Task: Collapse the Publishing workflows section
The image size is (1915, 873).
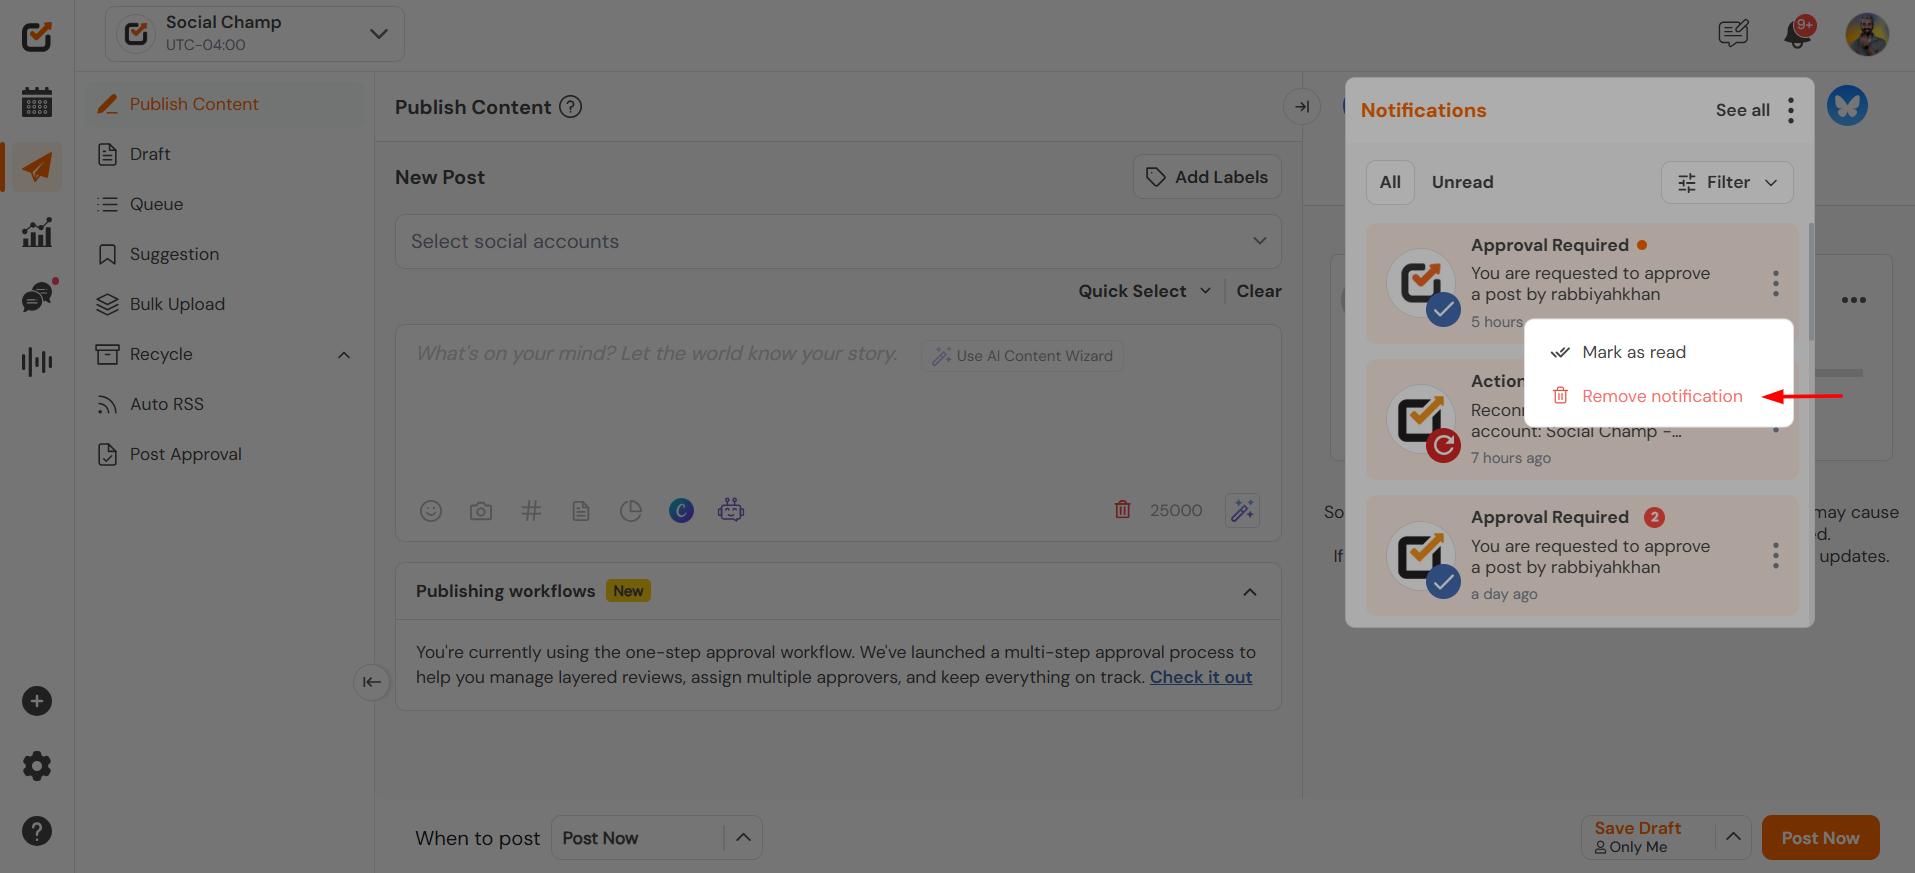Action: (x=1249, y=592)
